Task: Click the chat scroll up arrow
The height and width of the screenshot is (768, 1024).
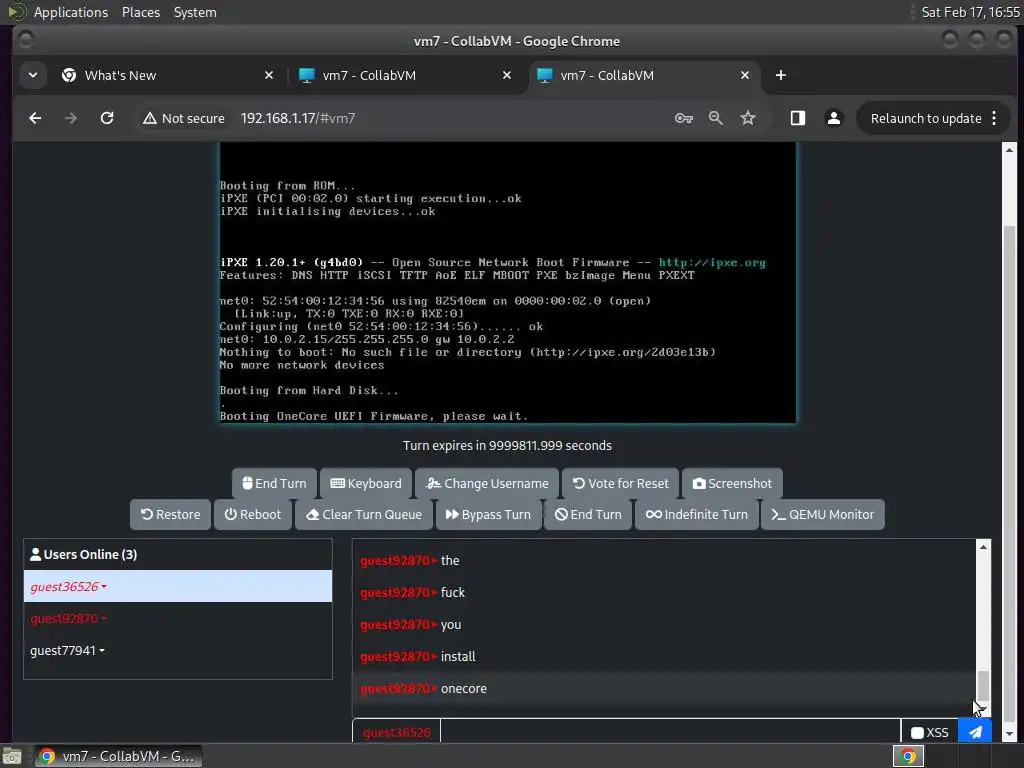Action: point(983,547)
